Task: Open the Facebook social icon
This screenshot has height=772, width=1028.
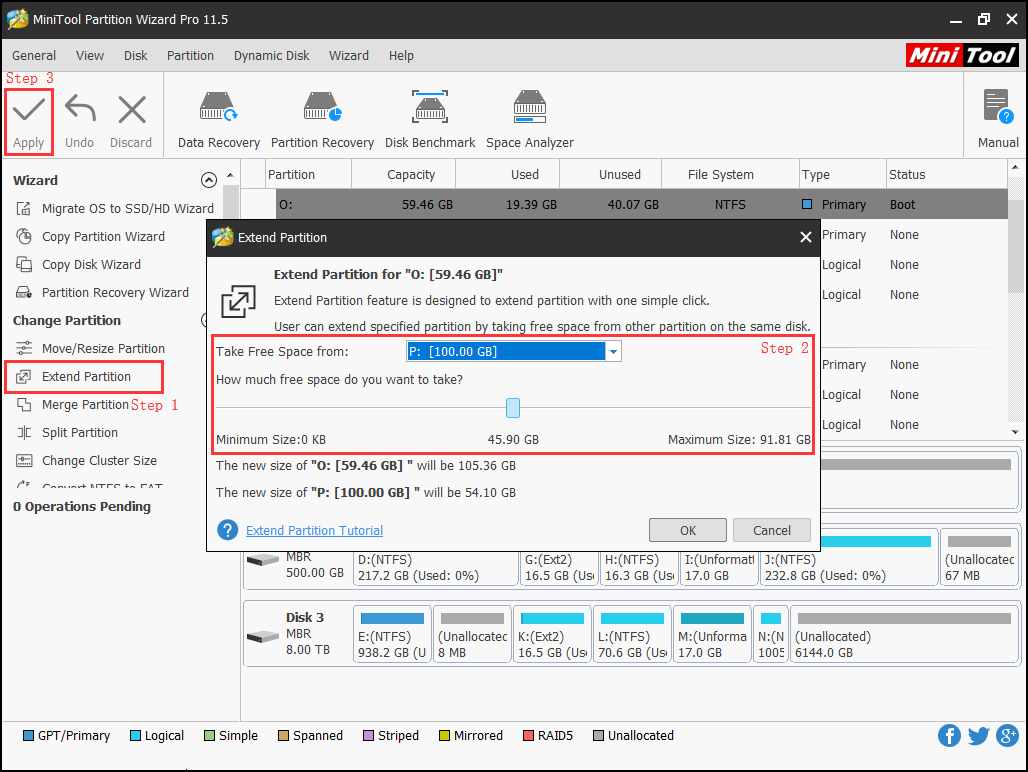Action: point(949,736)
